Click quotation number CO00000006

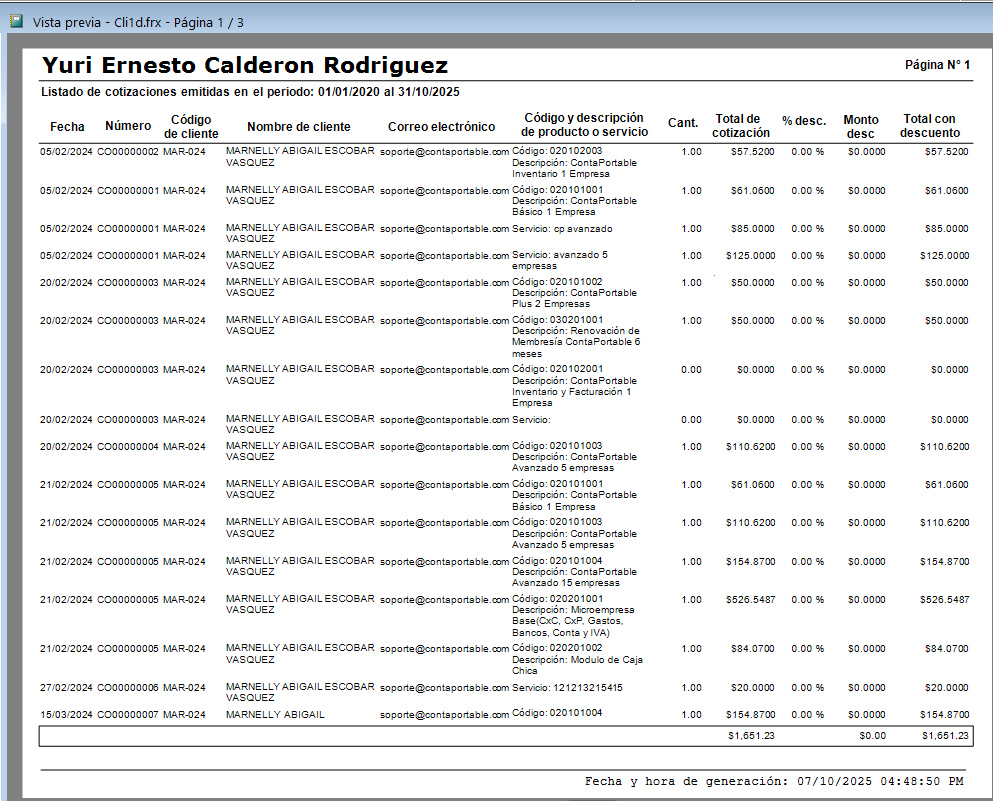click(128, 688)
